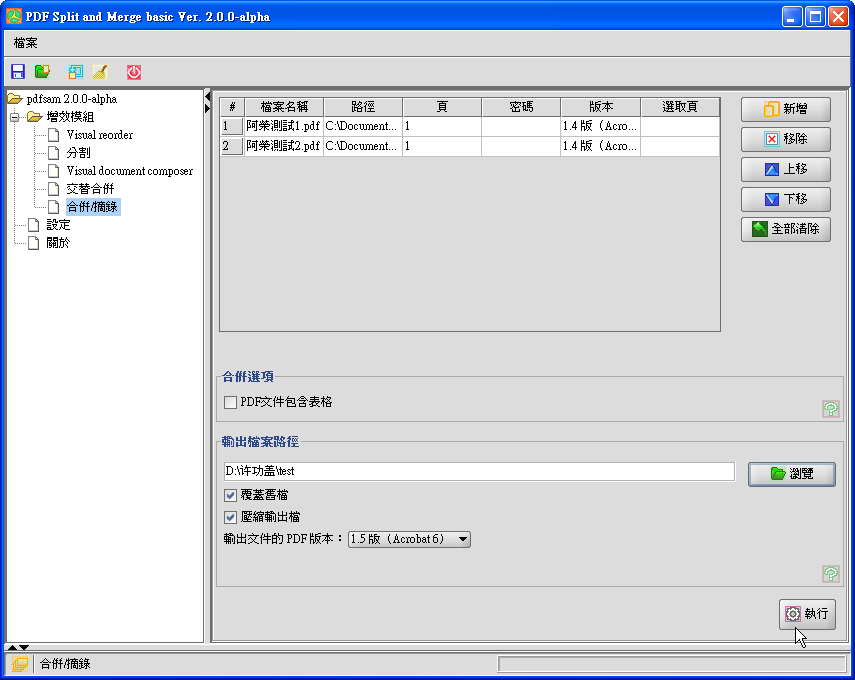Select Visual document composer in tree

click(130, 171)
